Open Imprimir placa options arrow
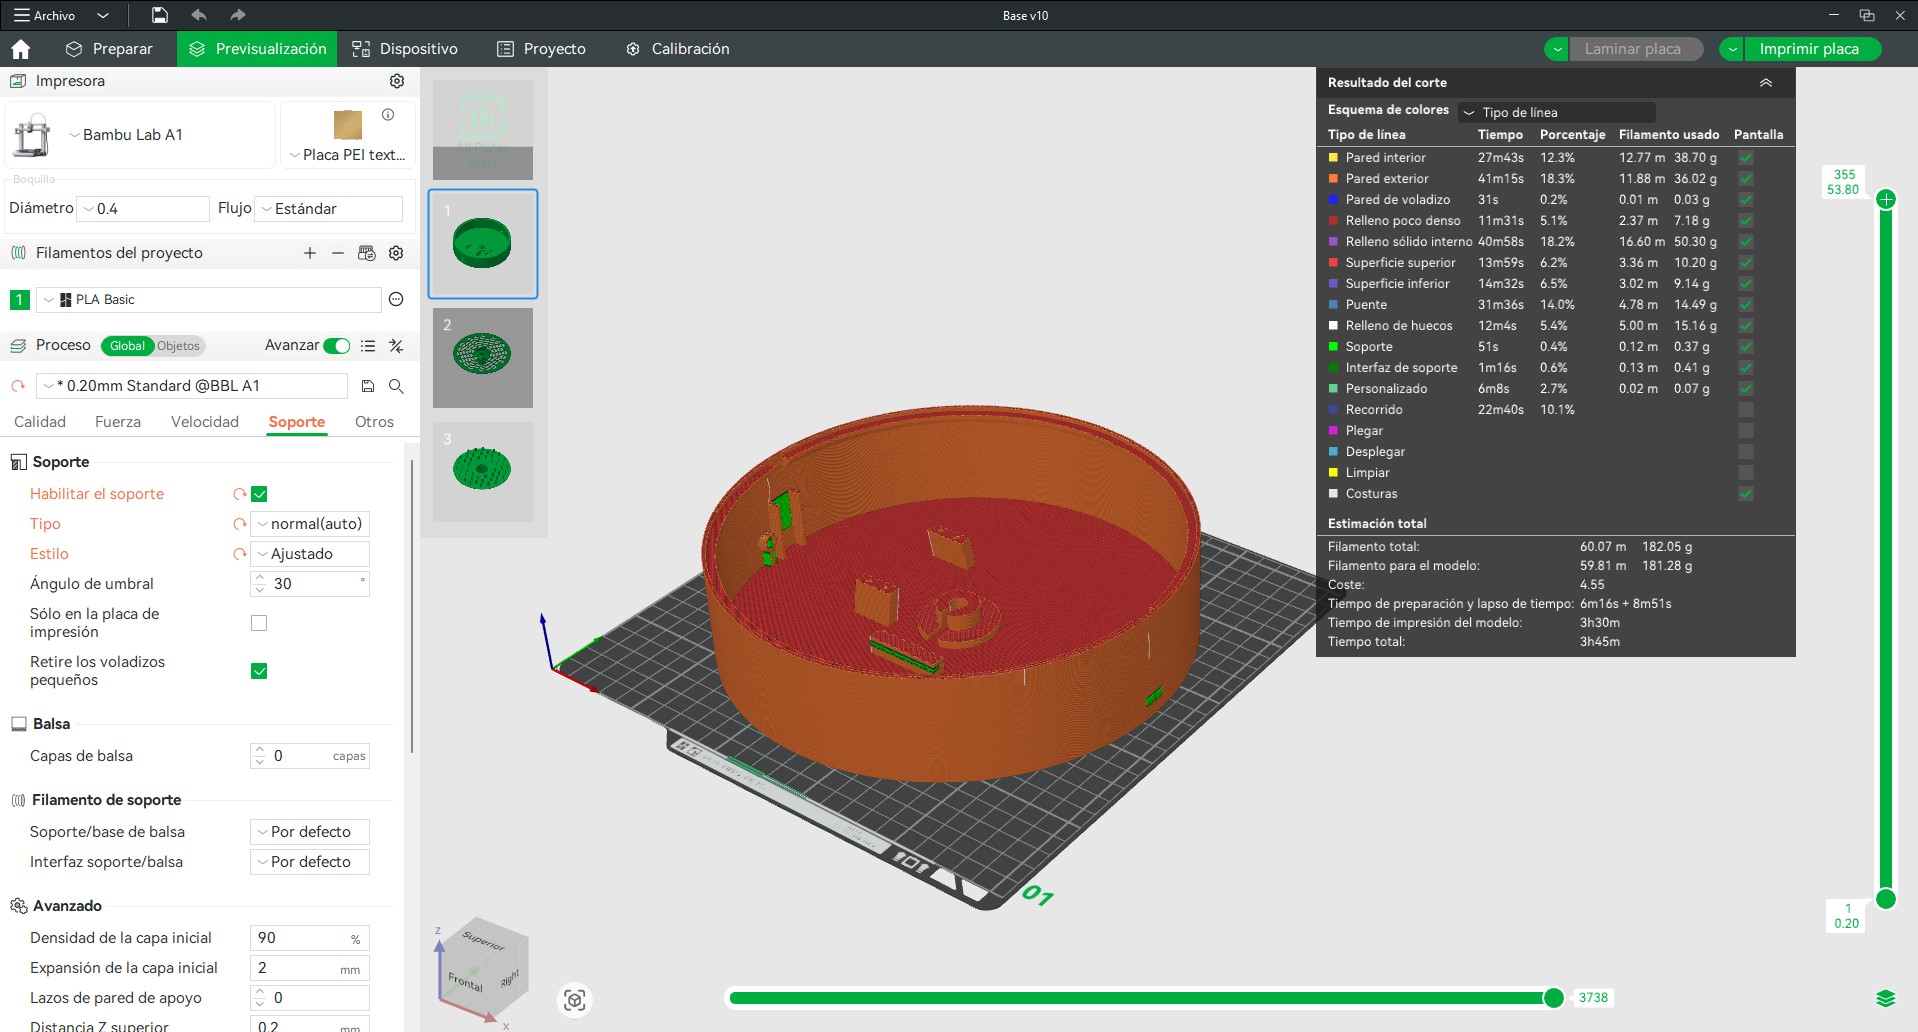 tap(1733, 49)
